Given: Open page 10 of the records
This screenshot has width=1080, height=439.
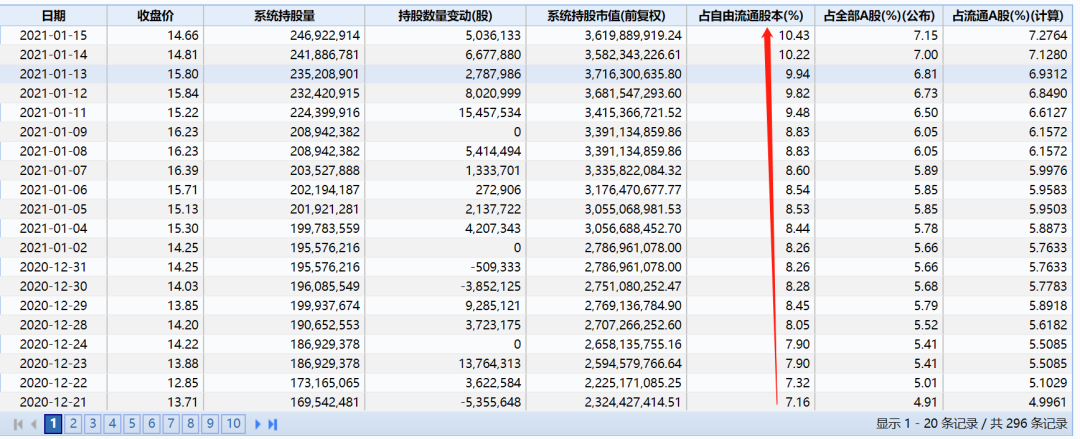Looking at the screenshot, I should (233, 424).
